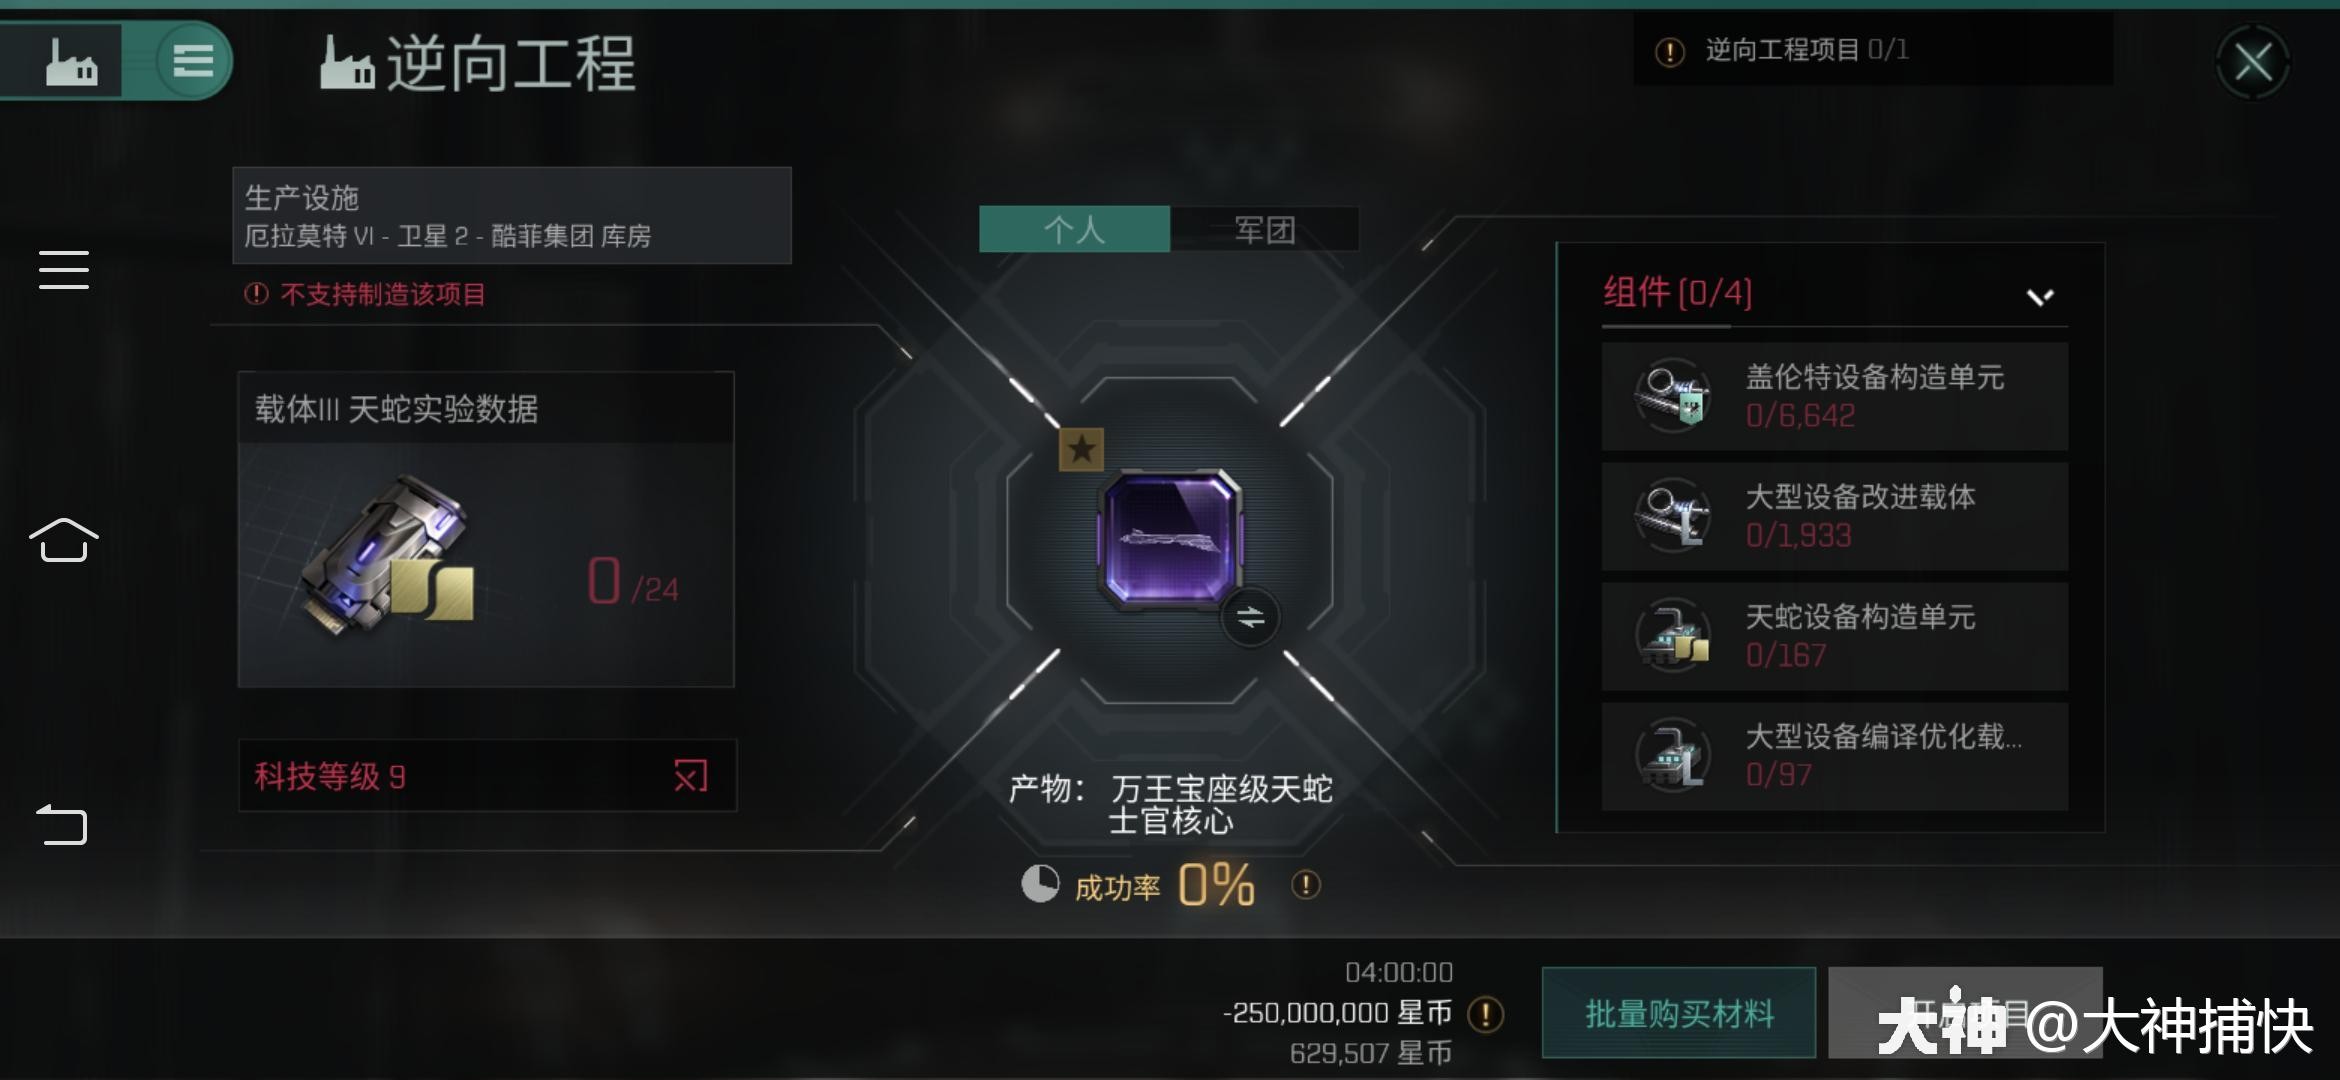Click the gold star favorite badge
This screenshot has height=1080, width=2340.
click(x=1081, y=450)
